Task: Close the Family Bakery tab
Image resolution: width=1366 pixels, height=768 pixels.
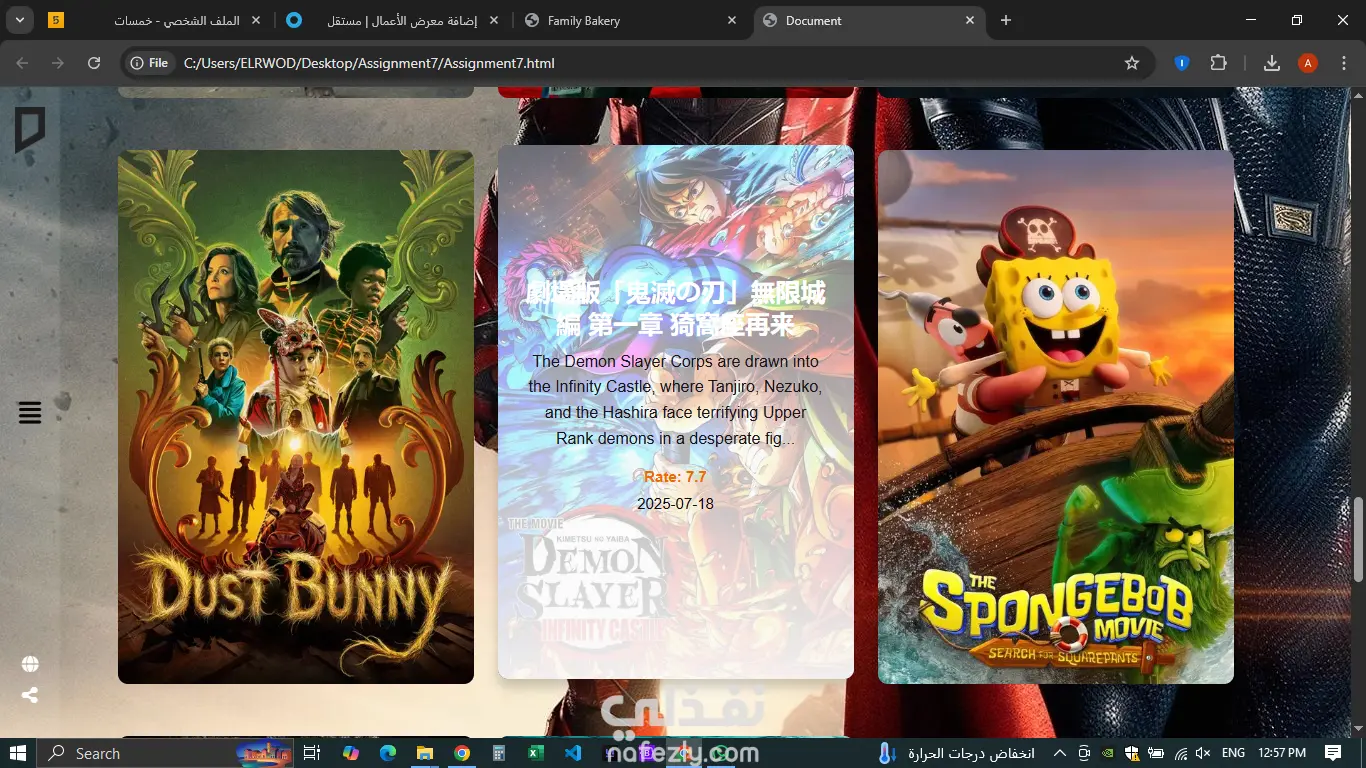Action: pyautogui.click(x=732, y=20)
